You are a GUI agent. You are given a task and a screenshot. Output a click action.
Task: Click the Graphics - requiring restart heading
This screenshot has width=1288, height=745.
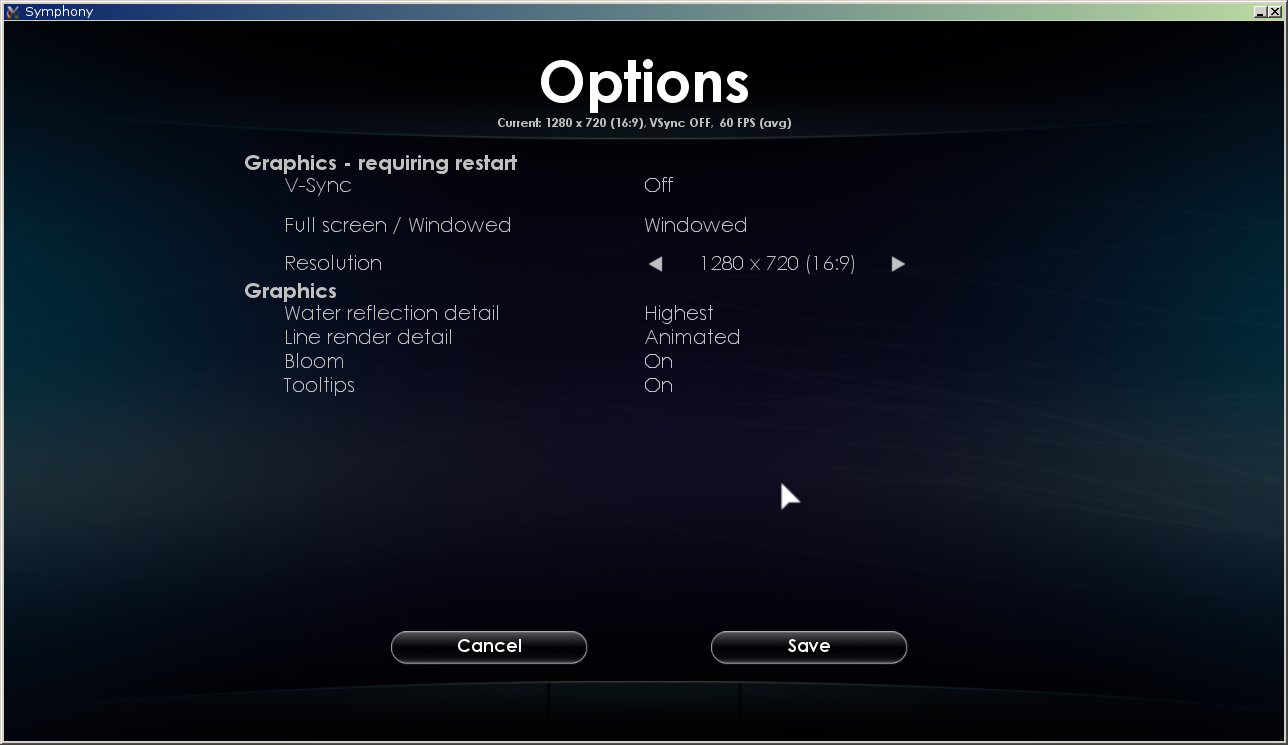point(380,163)
